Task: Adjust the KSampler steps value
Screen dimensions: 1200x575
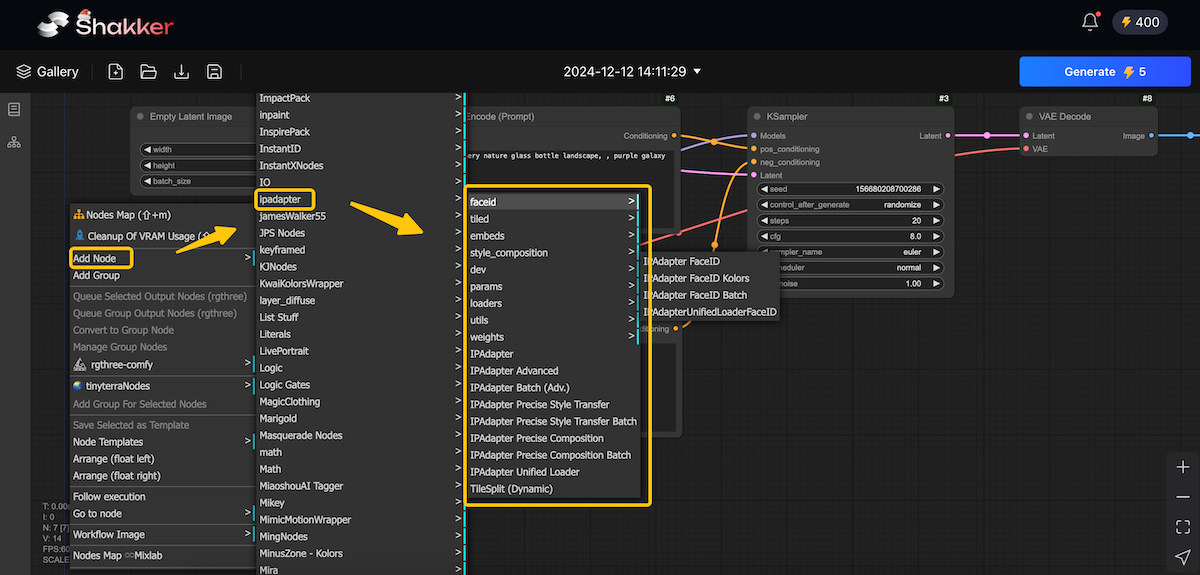Action: 850,220
